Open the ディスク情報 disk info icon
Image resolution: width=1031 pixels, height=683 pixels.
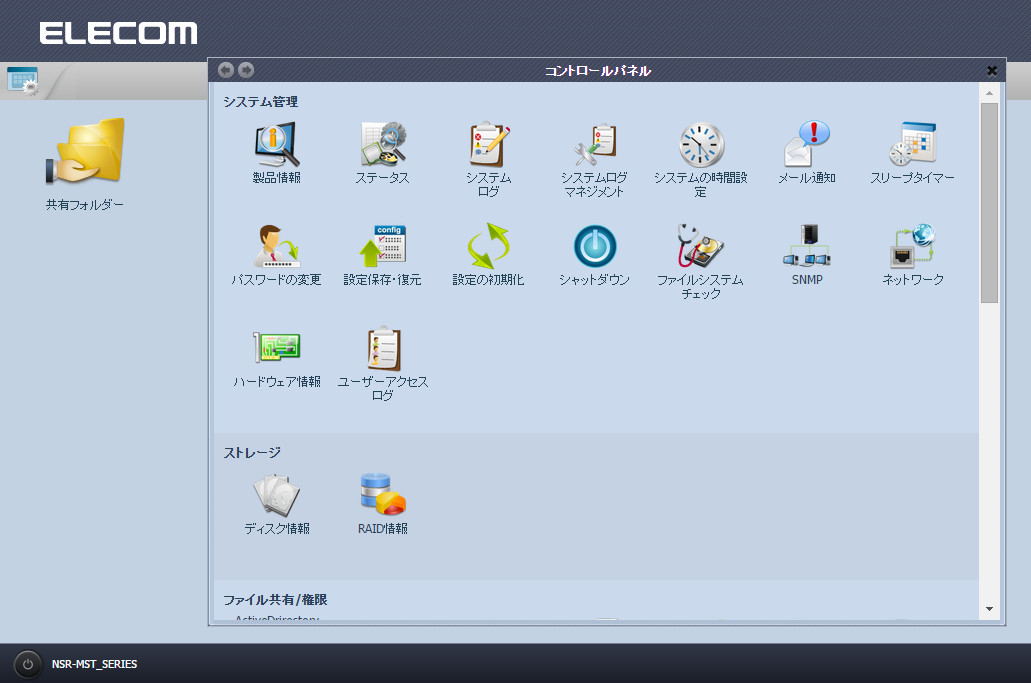277,494
